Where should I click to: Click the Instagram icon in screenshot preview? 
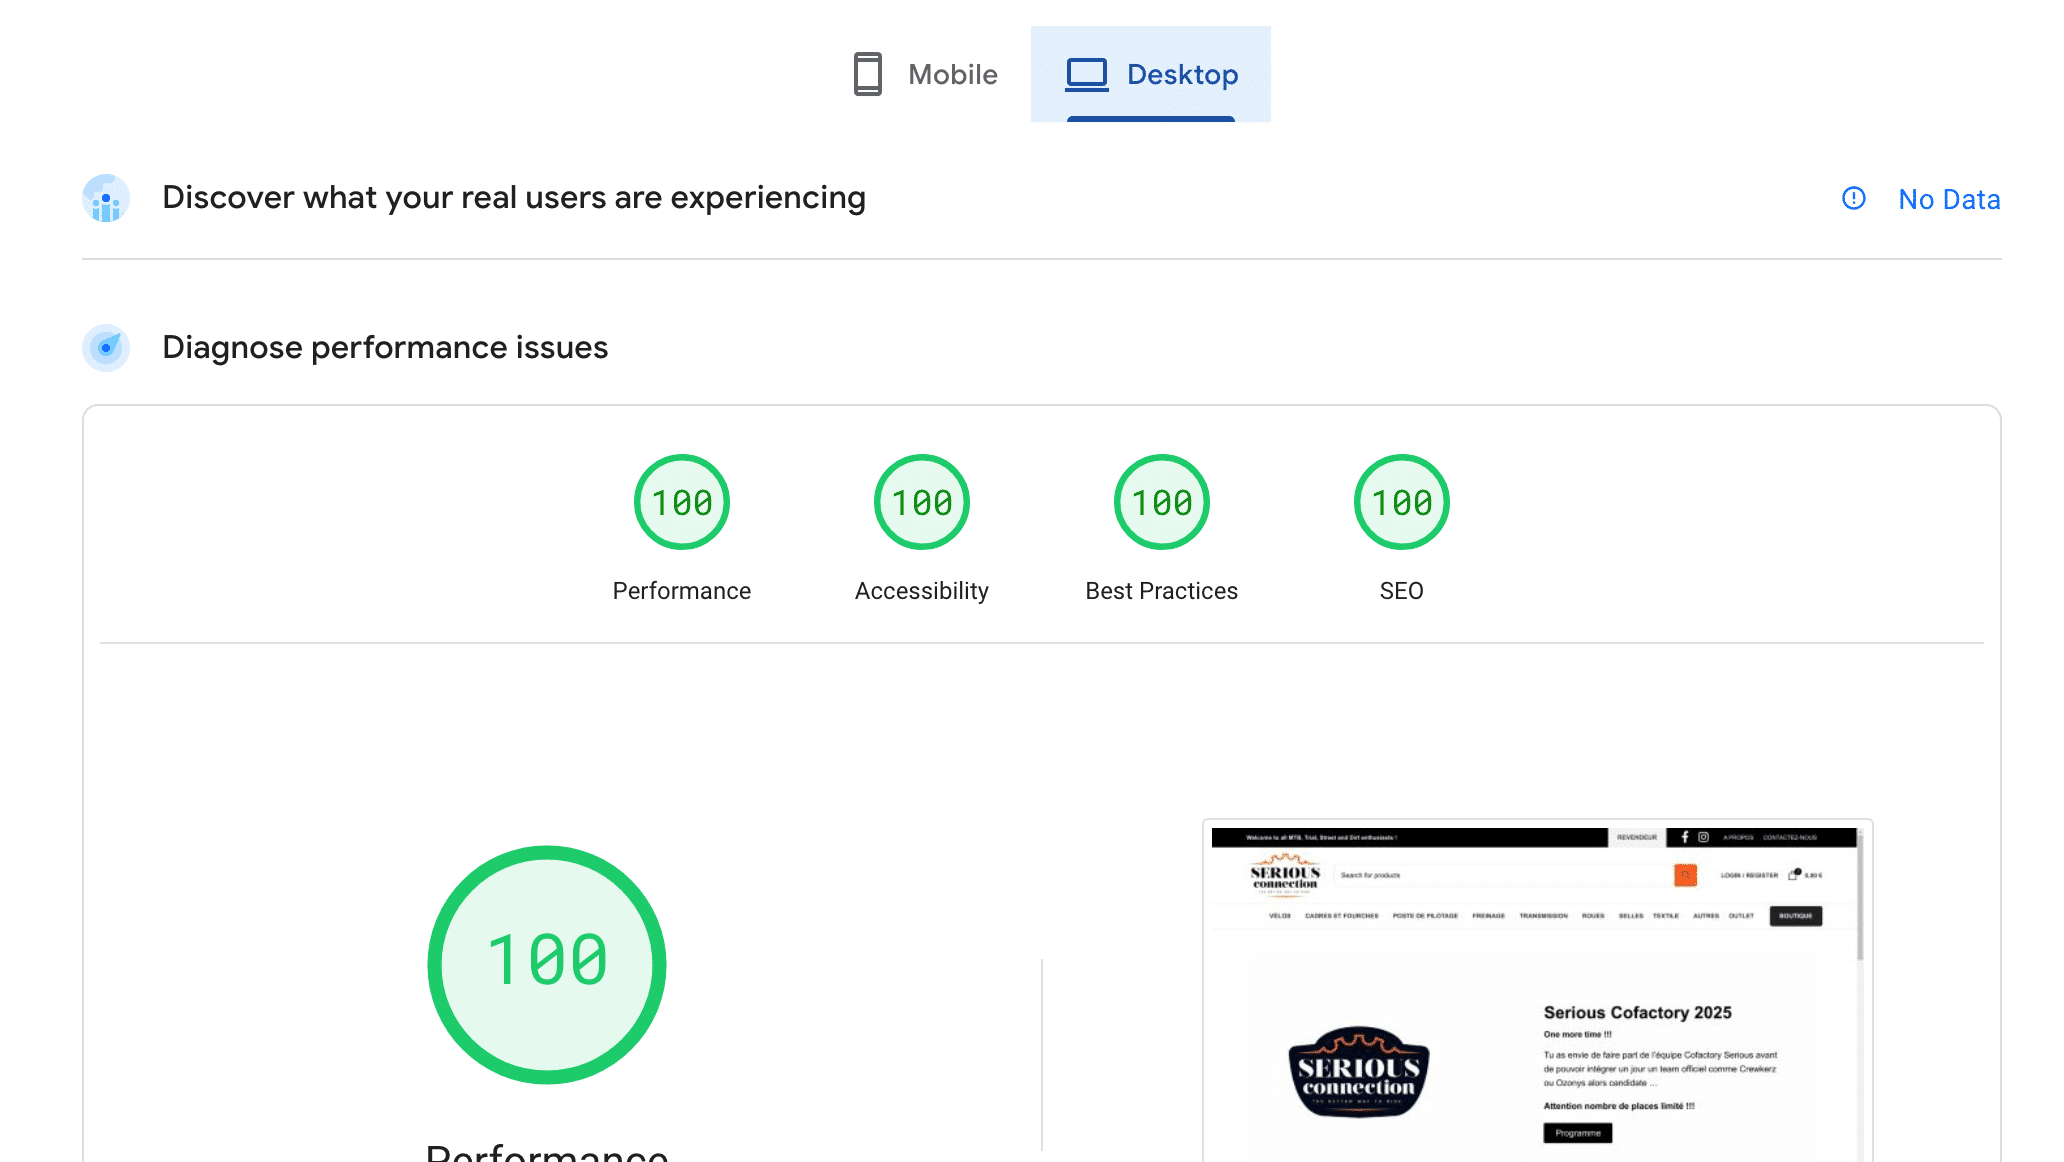coord(1703,837)
